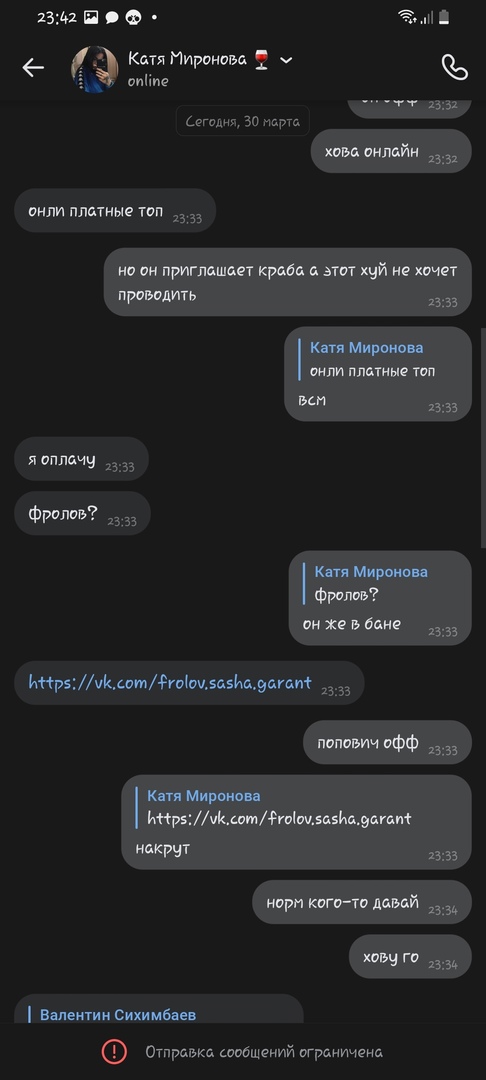Open the vk.com/frolov.sasha.garant link message
Screen dimensions: 486x1080
tap(170, 683)
